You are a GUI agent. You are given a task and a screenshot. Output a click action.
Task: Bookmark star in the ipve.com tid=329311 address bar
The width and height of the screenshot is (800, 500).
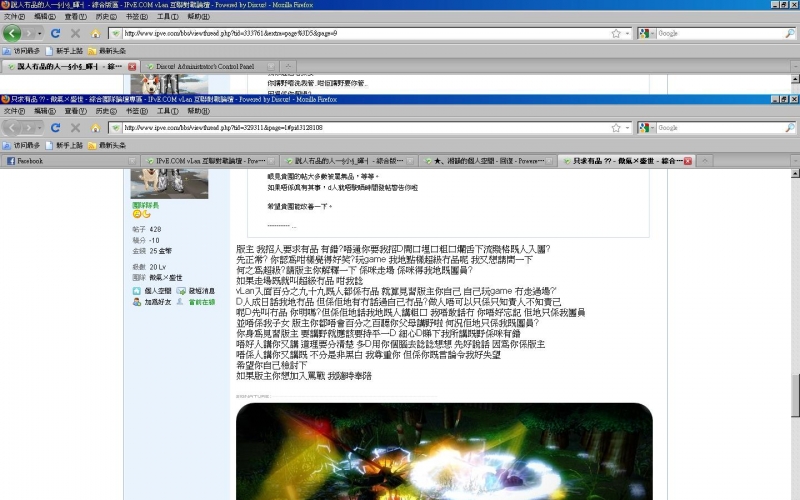pyautogui.click(x=616, y=128)
